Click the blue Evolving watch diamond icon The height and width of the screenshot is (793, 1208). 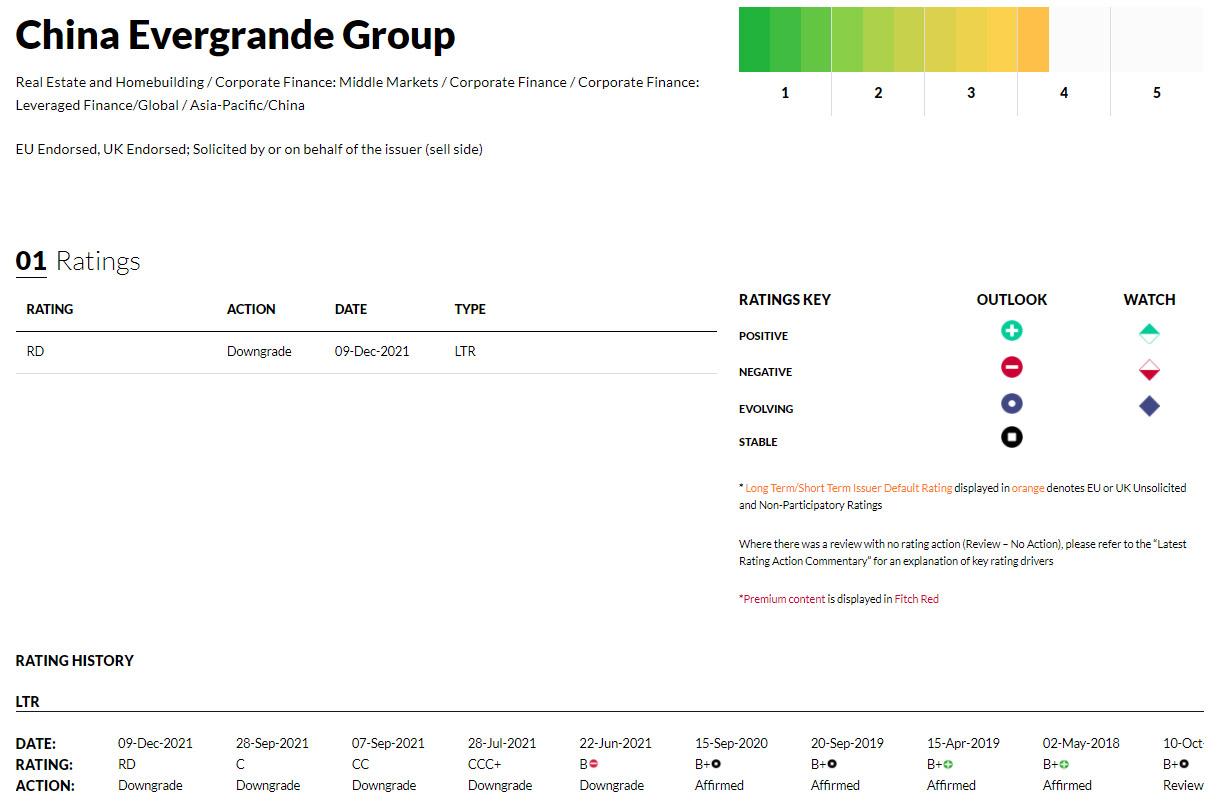point(1149,406)
